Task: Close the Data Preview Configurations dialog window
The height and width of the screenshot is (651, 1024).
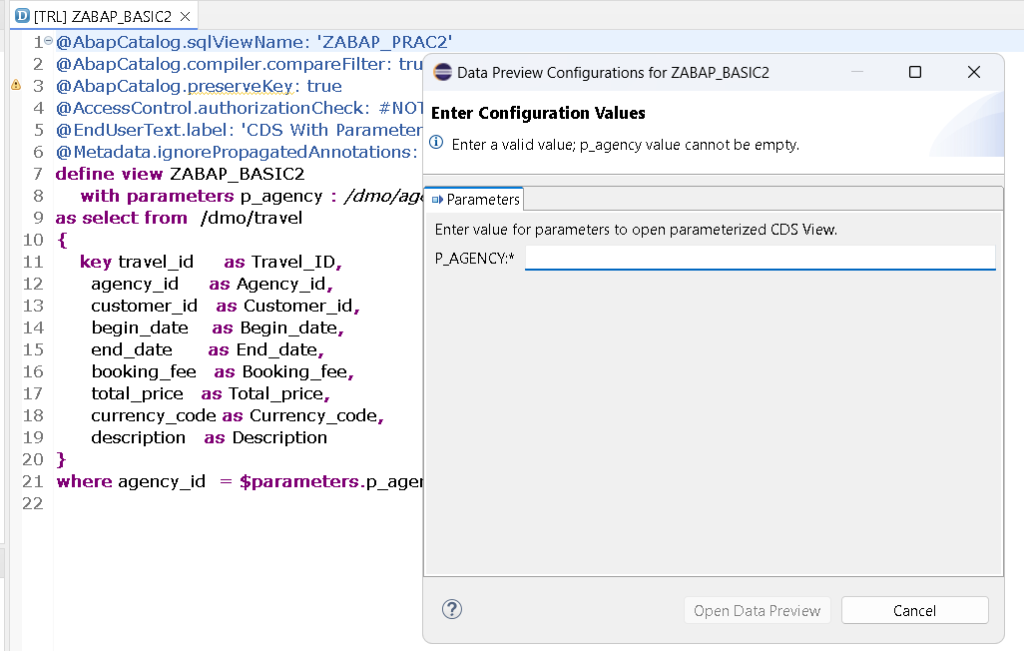Action: 974,73
